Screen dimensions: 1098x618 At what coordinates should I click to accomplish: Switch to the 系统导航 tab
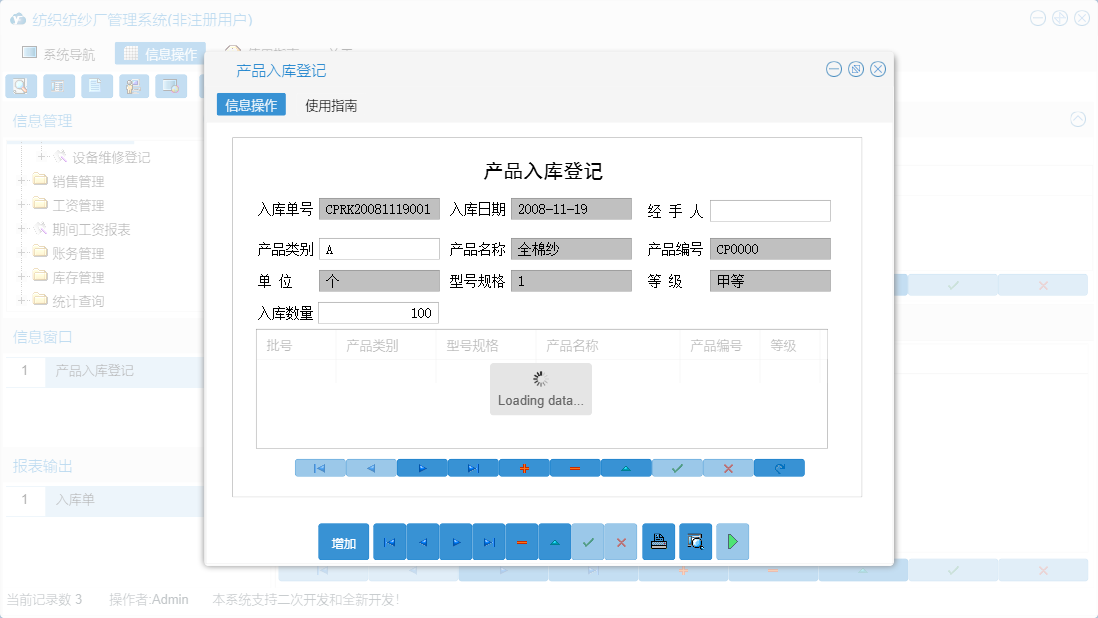click(59, 52)
